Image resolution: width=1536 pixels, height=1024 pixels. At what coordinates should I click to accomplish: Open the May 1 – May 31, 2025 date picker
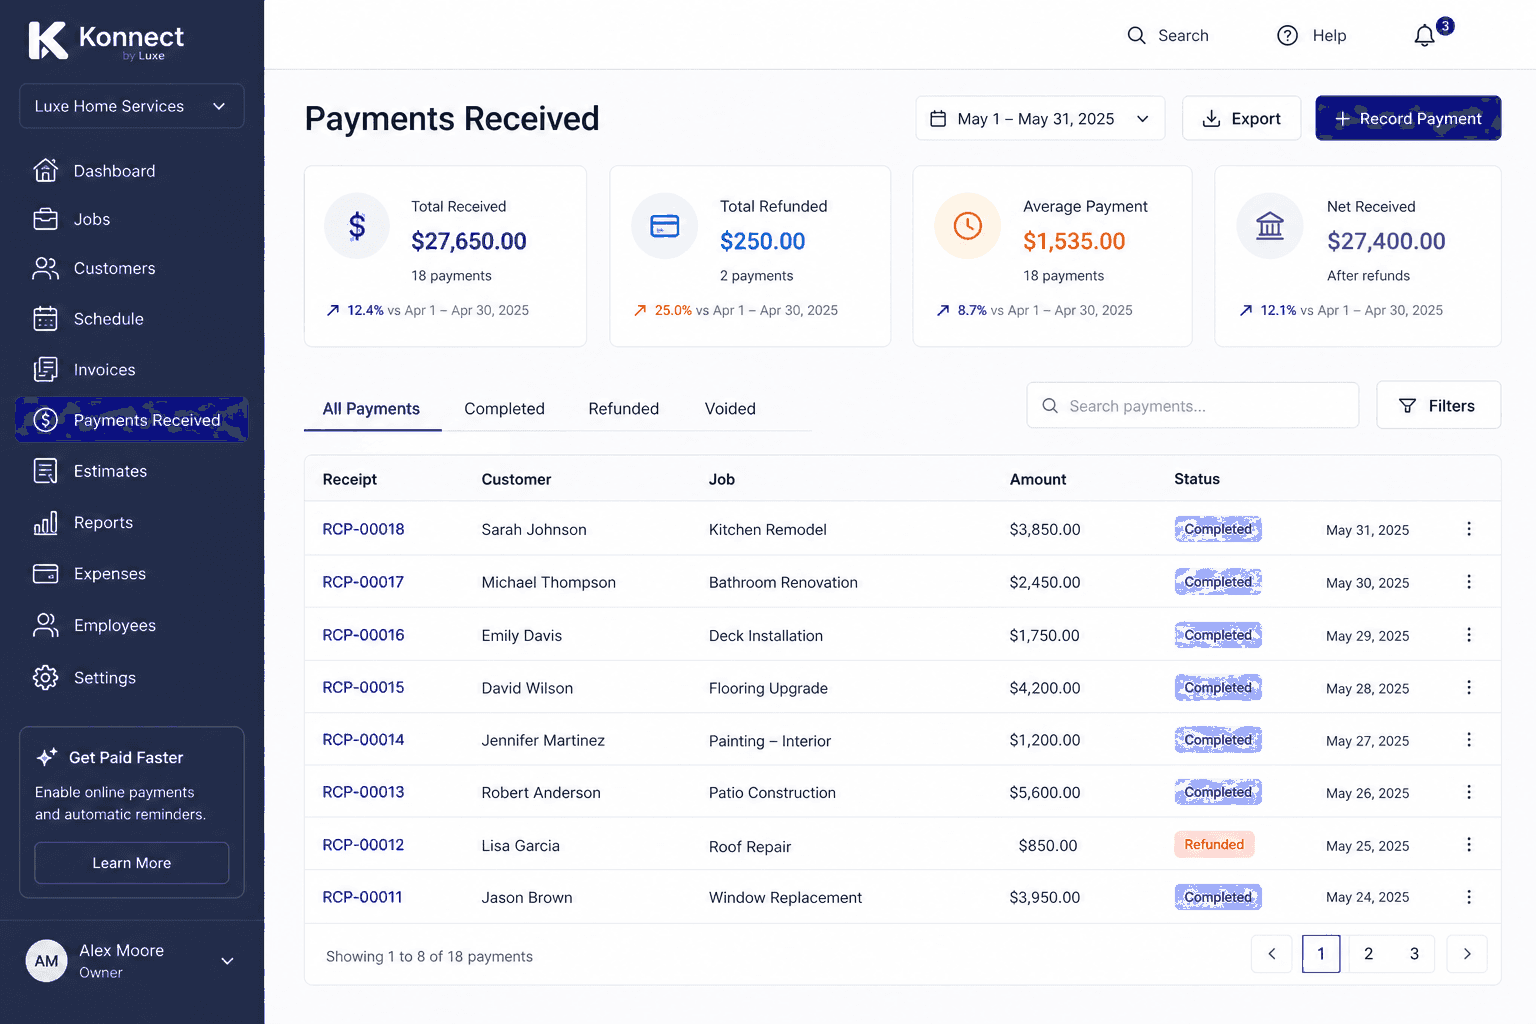coord(1040,119)
